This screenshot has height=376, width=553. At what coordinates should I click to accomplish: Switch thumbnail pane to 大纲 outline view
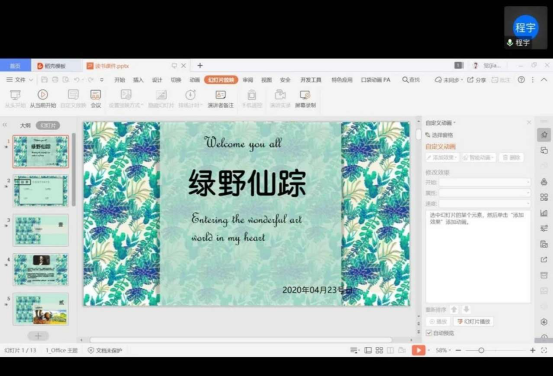(x=25, y=125)
